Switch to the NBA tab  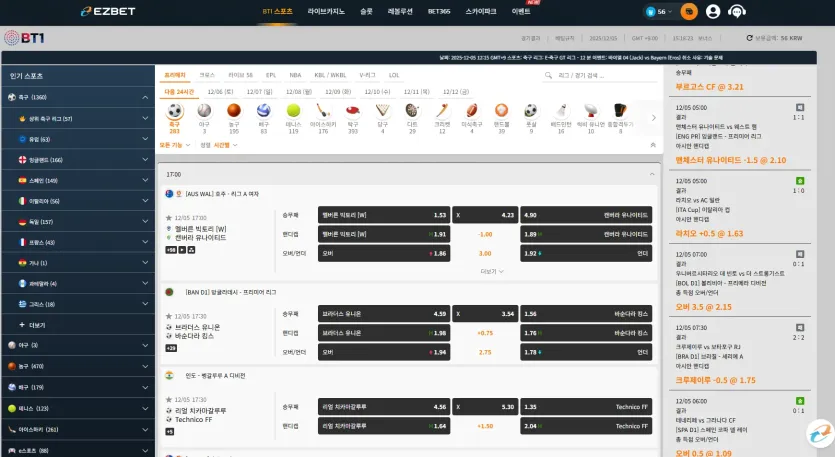coord(295,75)
